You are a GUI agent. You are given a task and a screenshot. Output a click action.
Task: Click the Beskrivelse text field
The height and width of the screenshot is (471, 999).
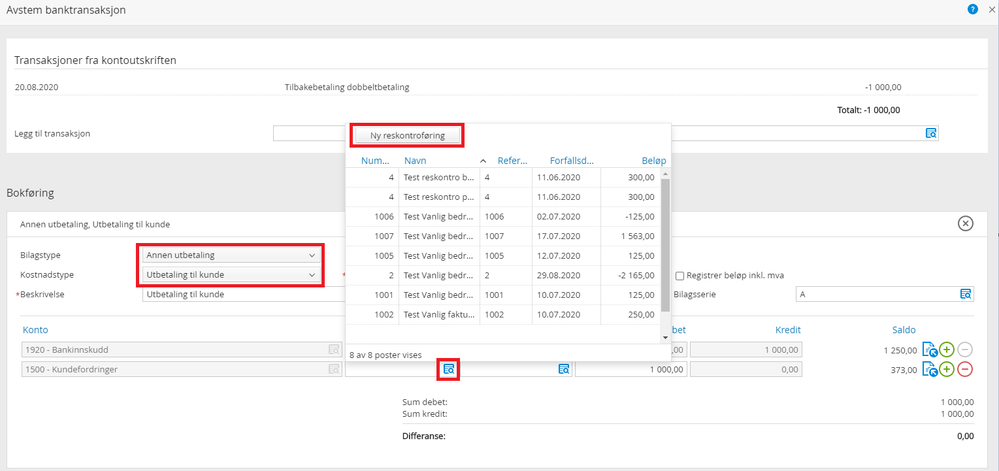pos(240,294)
